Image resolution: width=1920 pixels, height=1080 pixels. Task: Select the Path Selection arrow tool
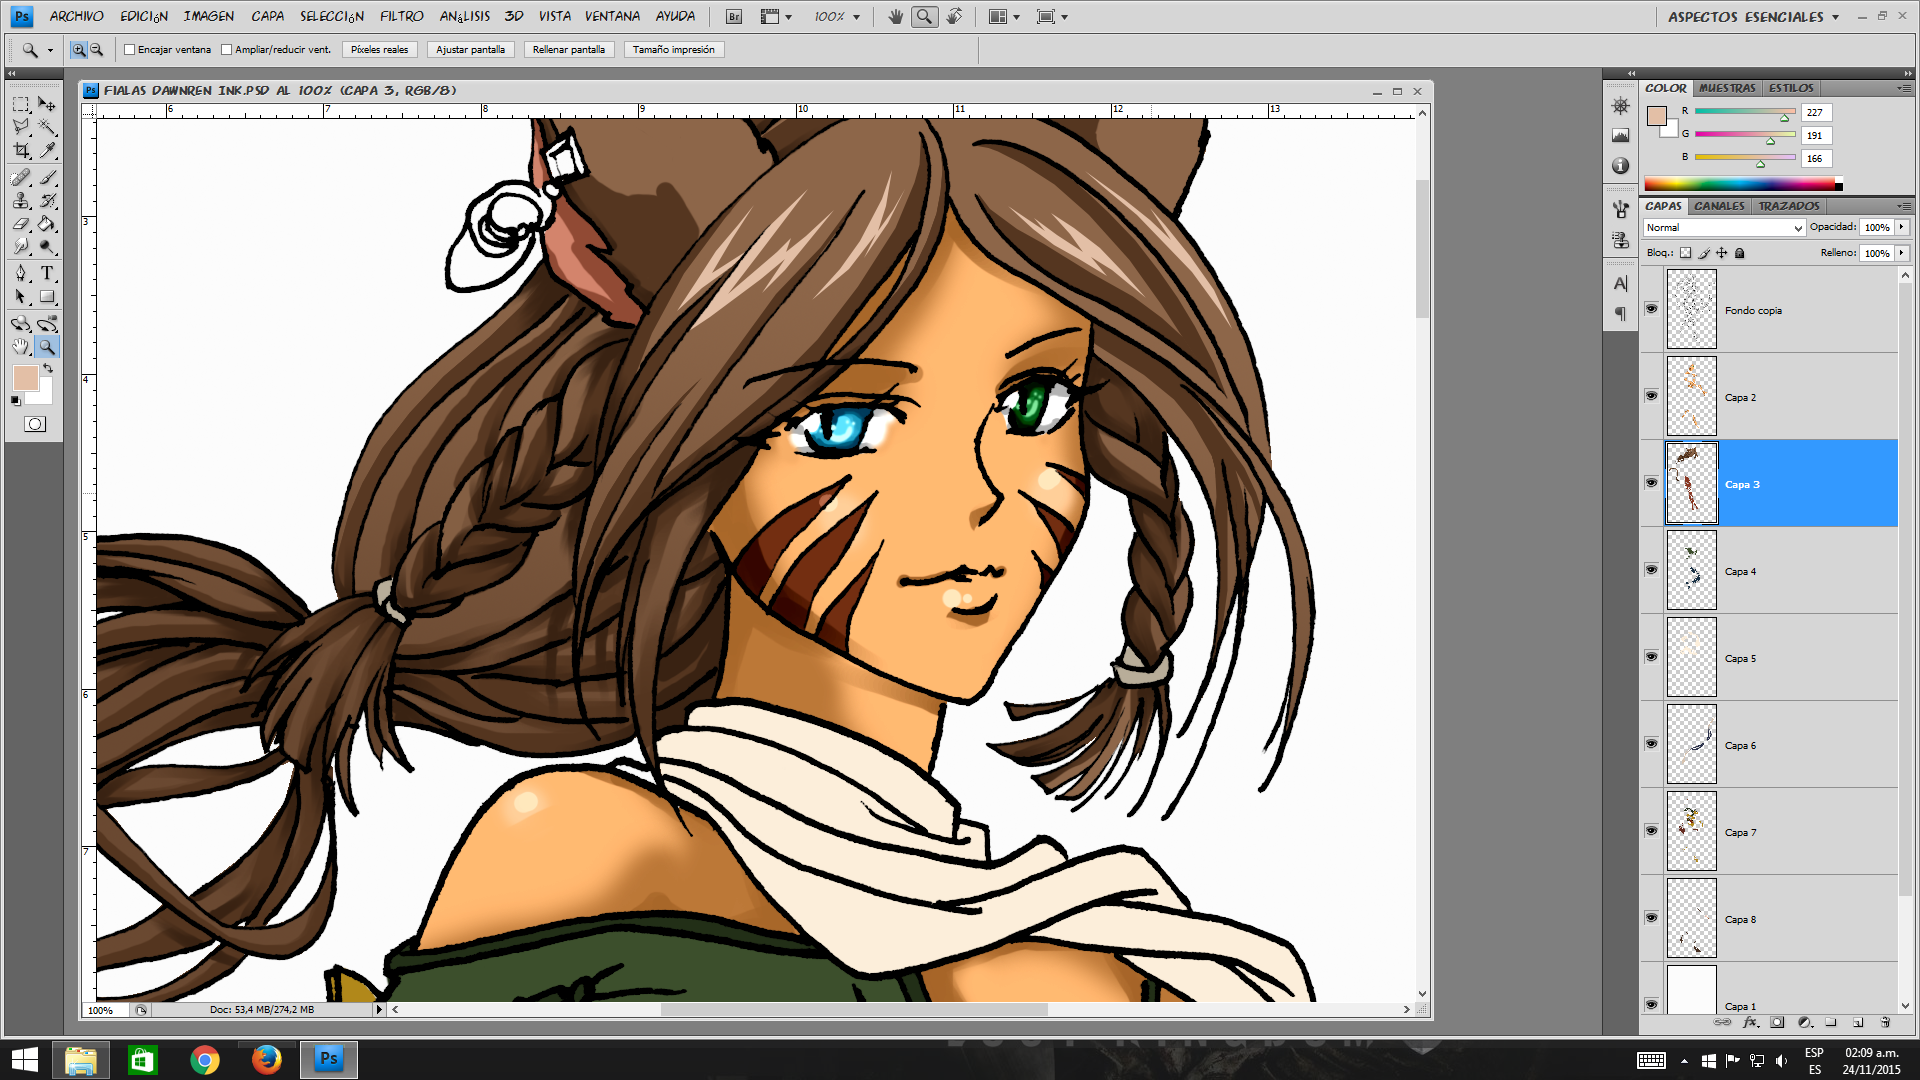(x=20, y=296)
